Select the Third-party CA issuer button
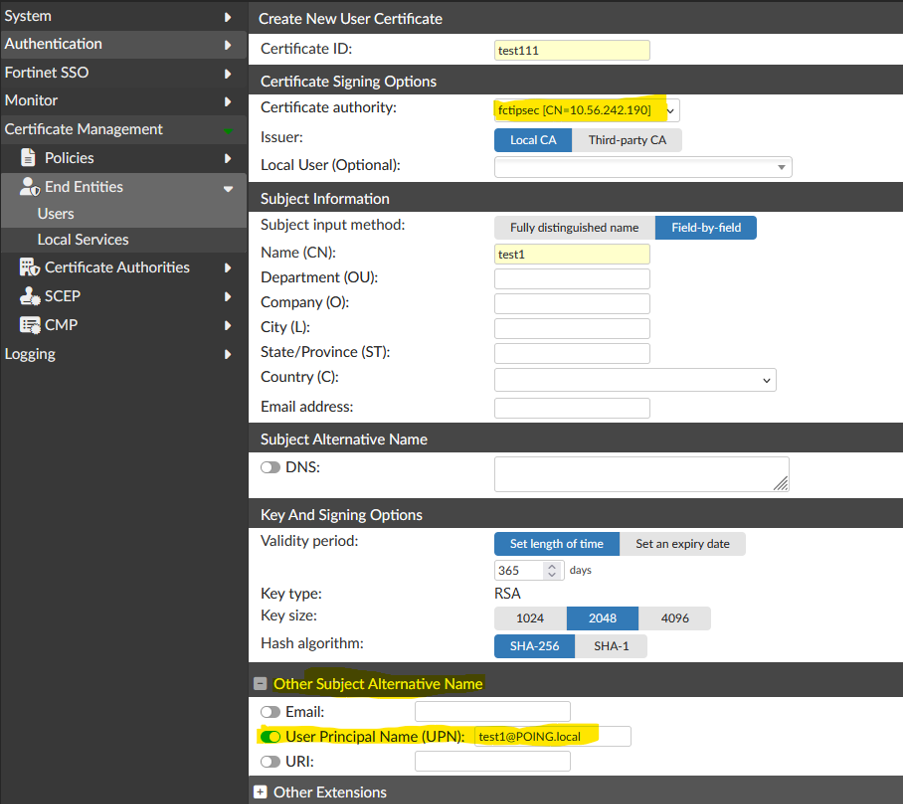903x804 pixels. 627,140
